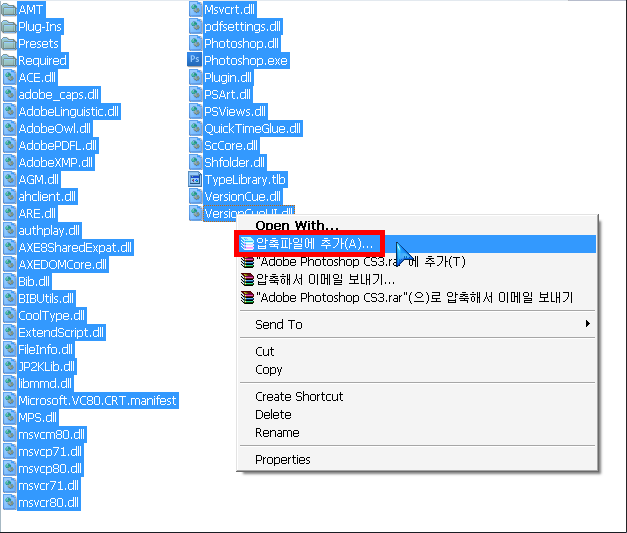Viewport: 627px width, 533px height.
Task: Select the file name AXE8SharedExpat.dll
Action: (x=75, y=248)
